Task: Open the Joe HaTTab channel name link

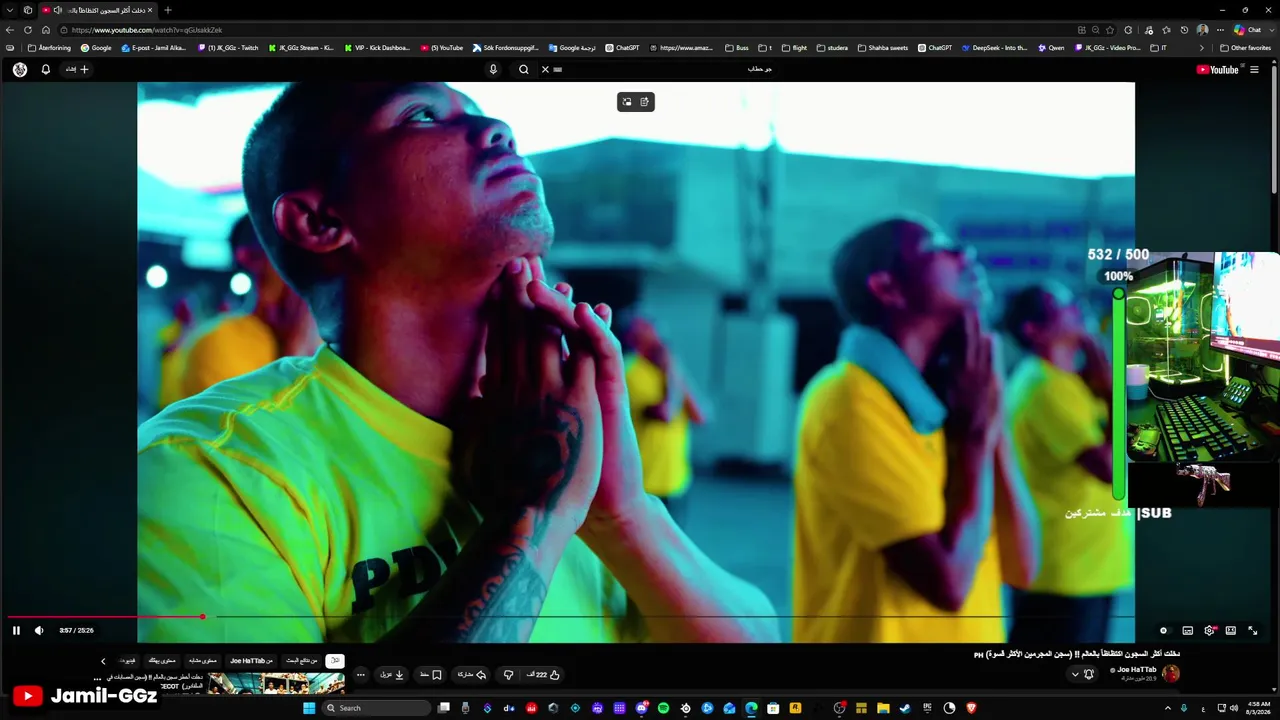Action: coord(1137,669)
